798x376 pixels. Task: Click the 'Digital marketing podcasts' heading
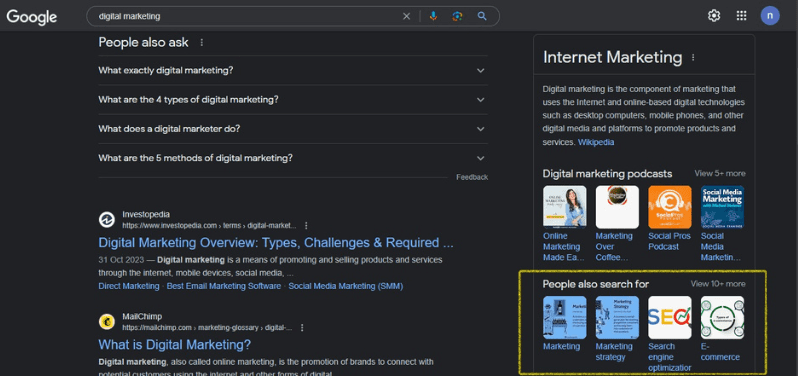coord(607,173)
